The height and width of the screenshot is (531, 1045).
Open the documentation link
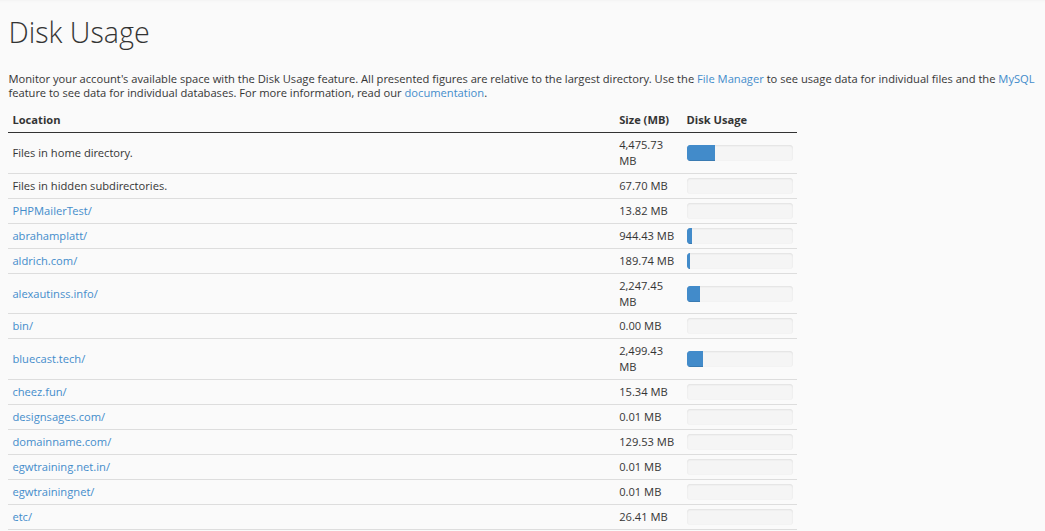click(x=444, y=93)
